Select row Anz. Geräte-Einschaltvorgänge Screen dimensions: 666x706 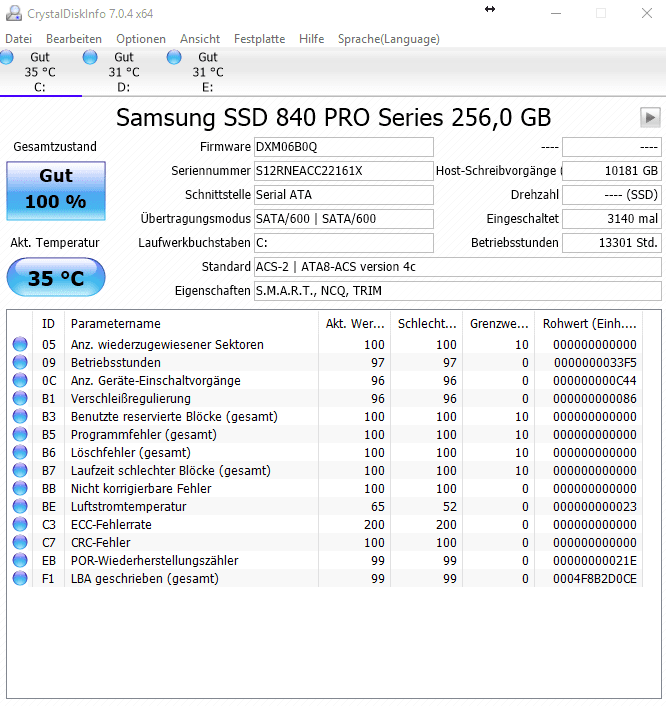[325, 380]
